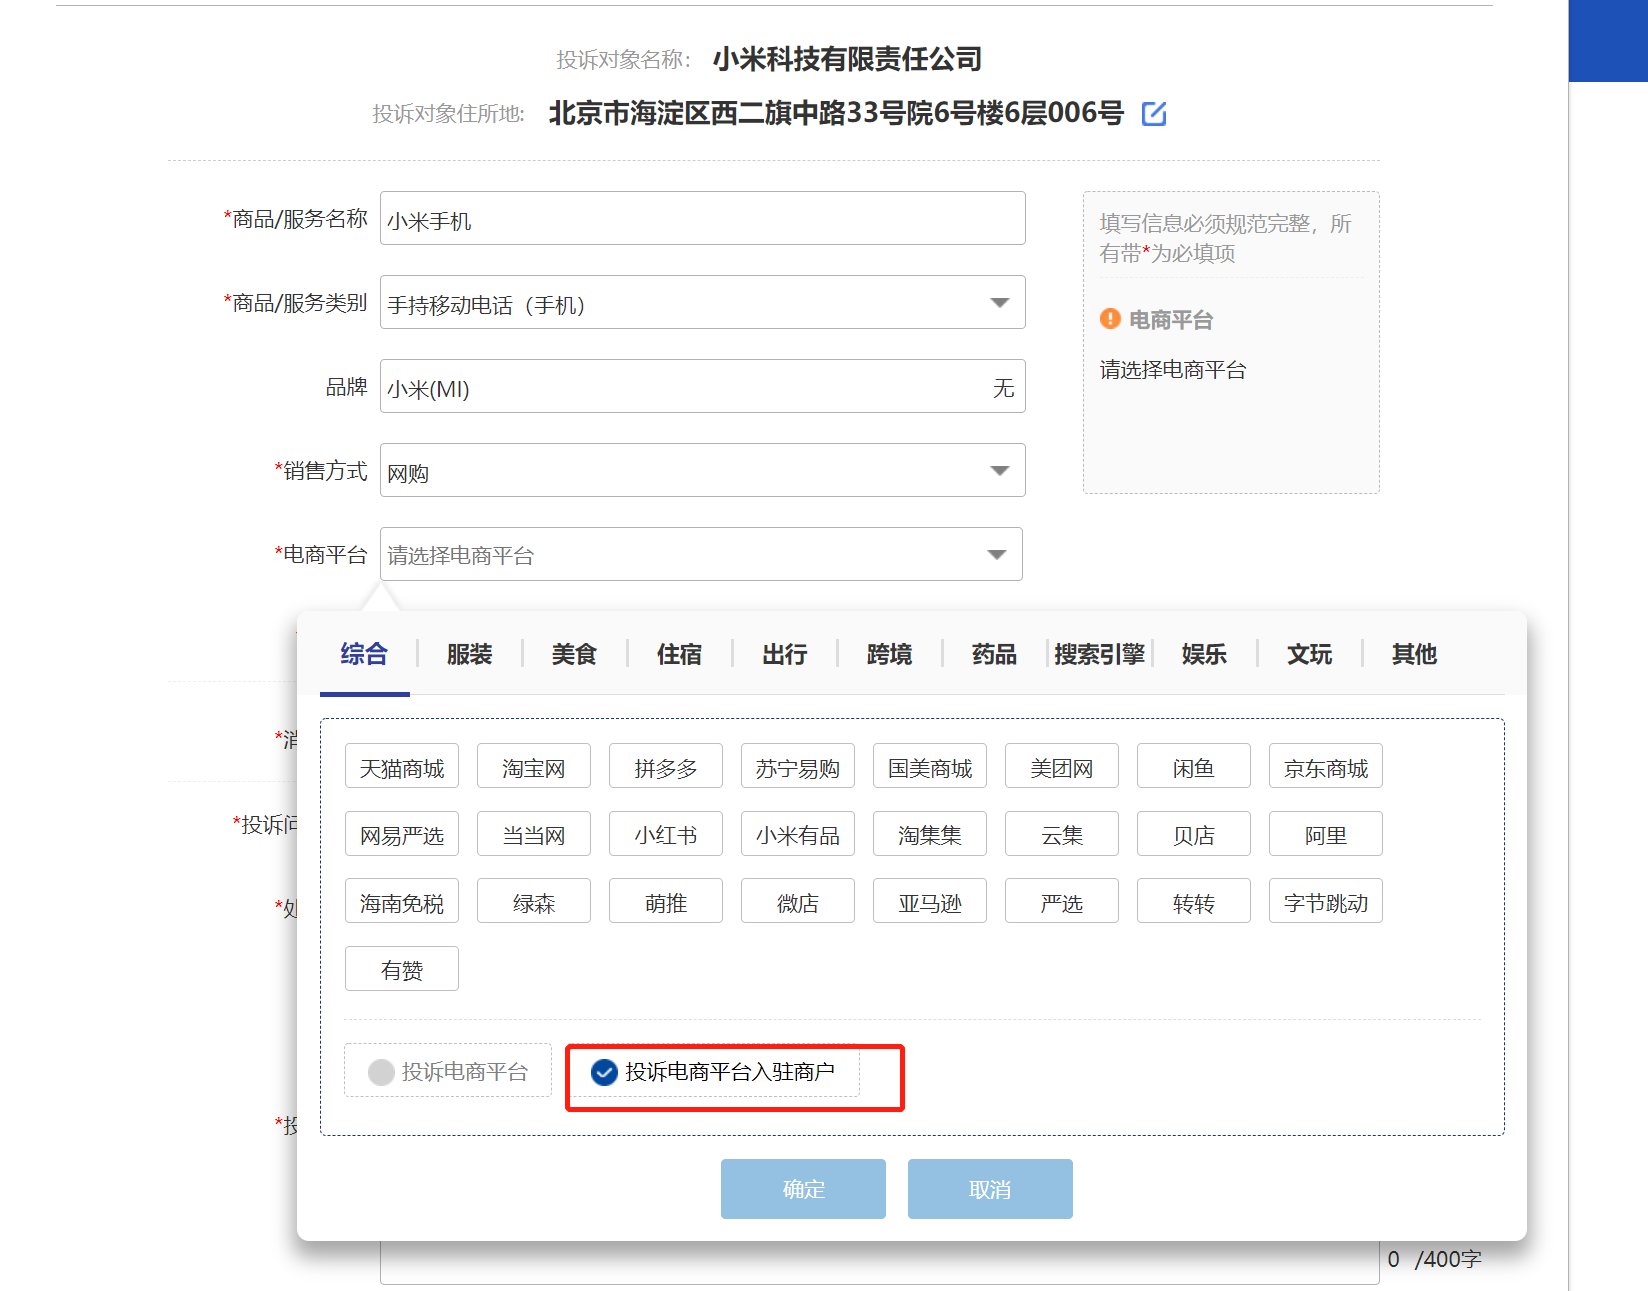This screenshot has width=1648, height=1291.
Task: Choose 小红书 platform
Action: [x=666, y=834]
